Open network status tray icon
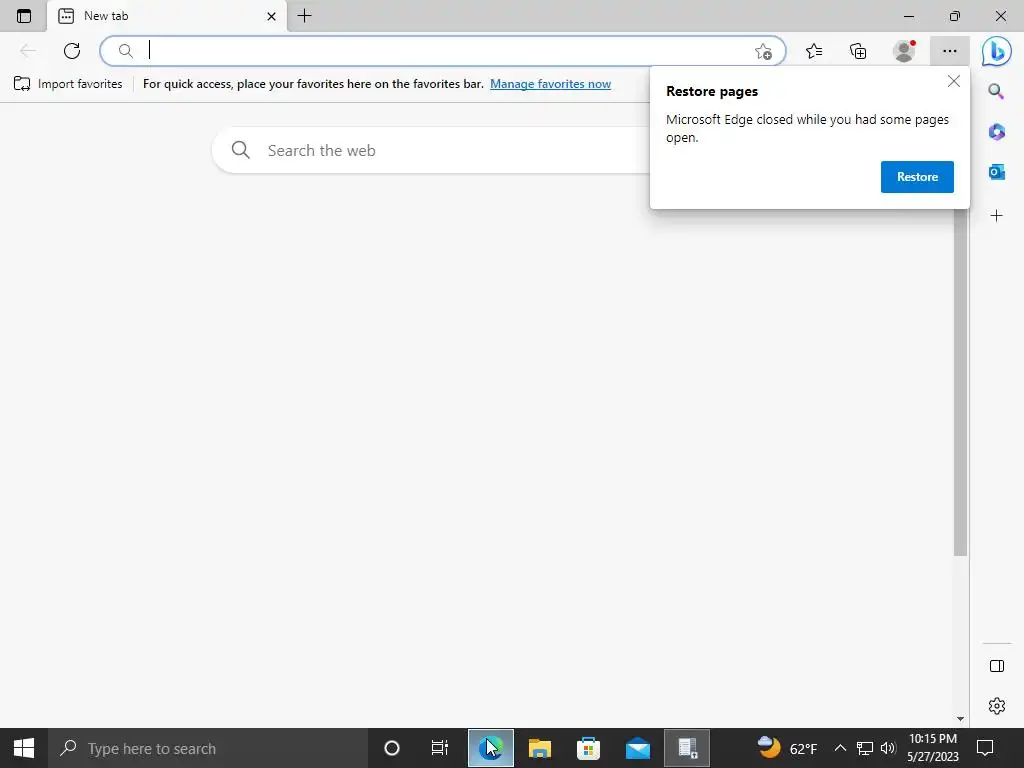This screenshot has width=1024, height=768. point(865,748)
